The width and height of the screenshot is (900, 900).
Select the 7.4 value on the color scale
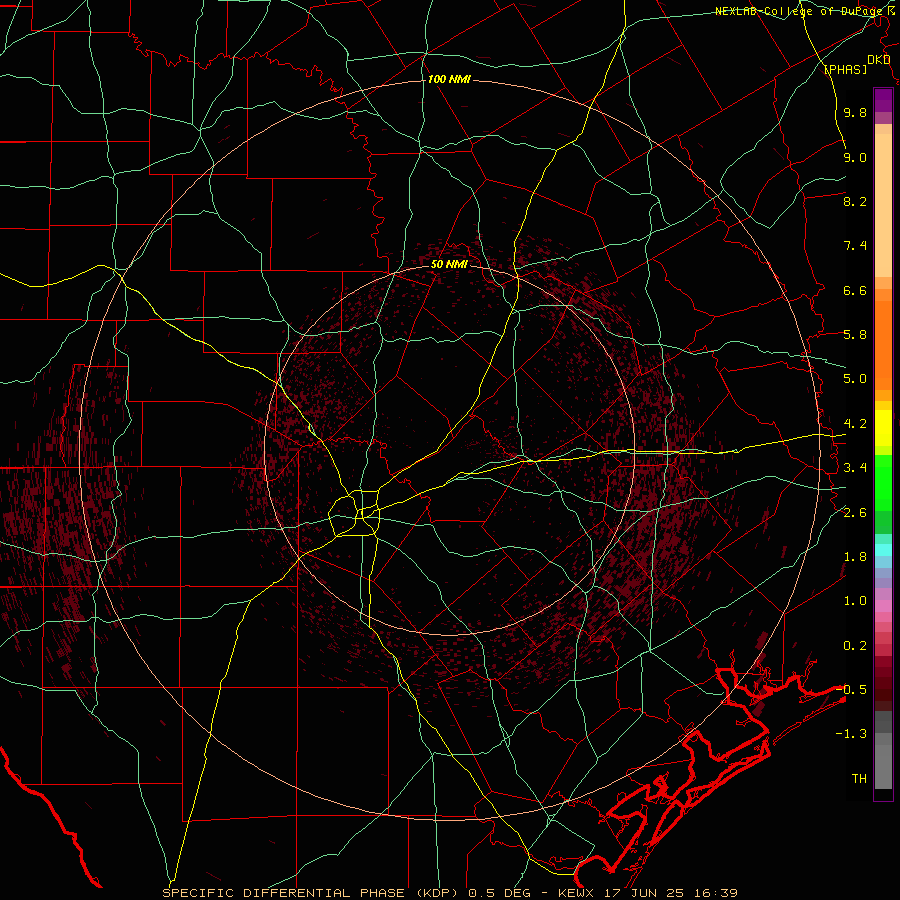[855, 246]
